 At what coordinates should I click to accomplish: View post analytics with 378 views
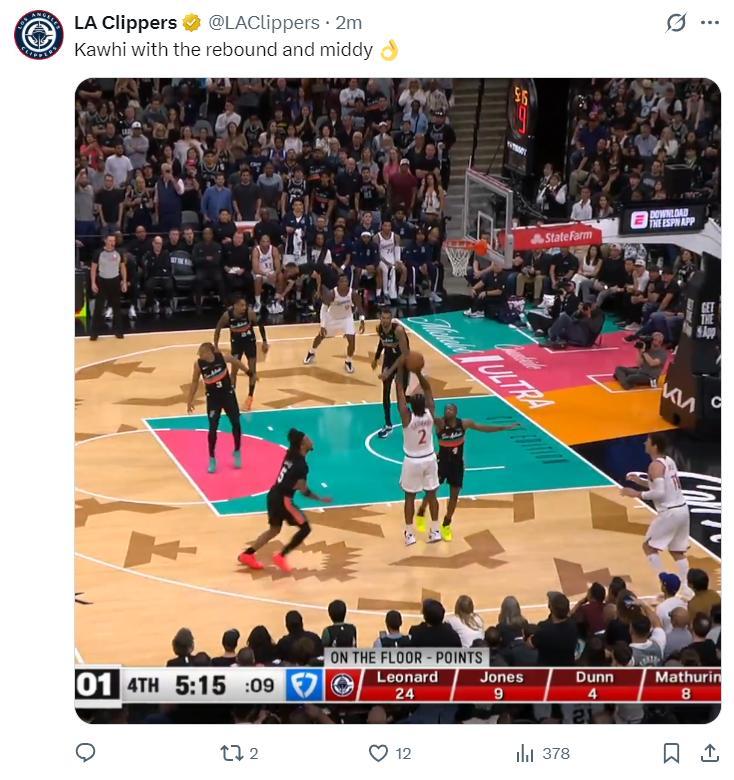pos(543,753)
